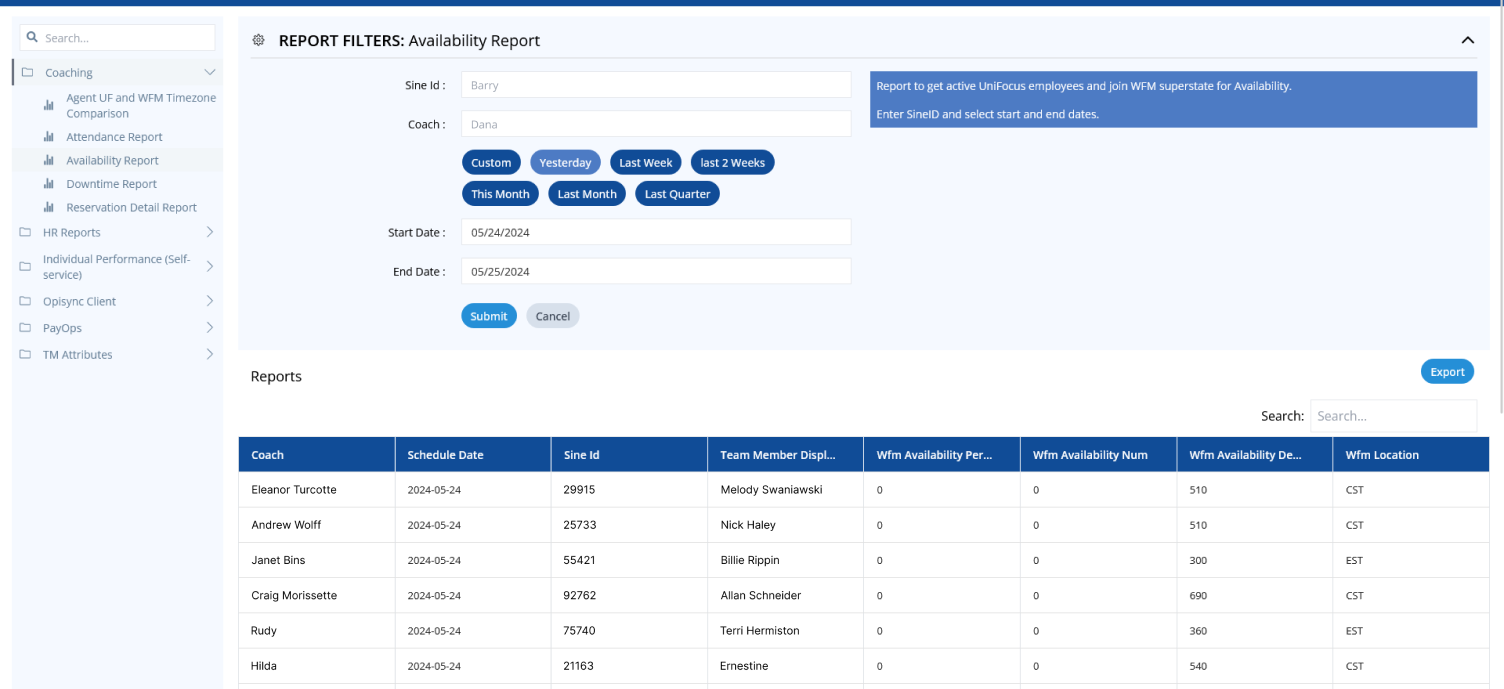The image size is (1504, 689).
Task: Expand the Opisync Client chevron
Action: click(x=209, y=301)
